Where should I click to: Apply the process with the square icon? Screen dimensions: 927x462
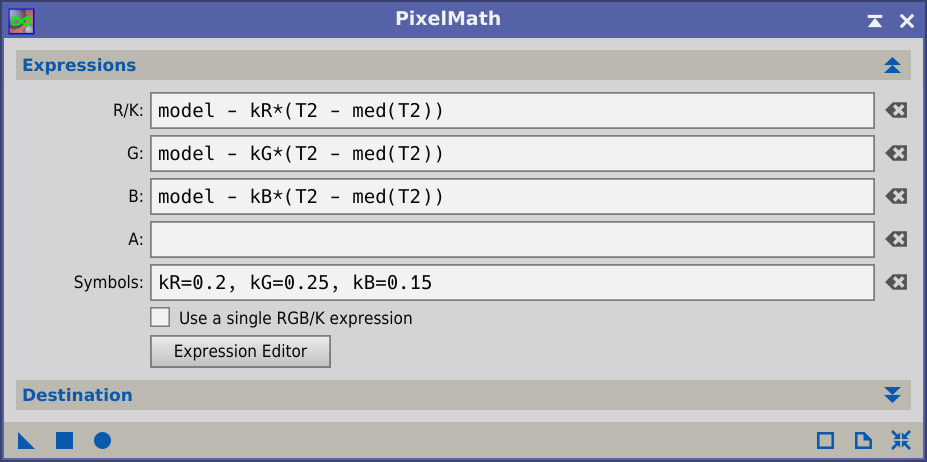64,441
